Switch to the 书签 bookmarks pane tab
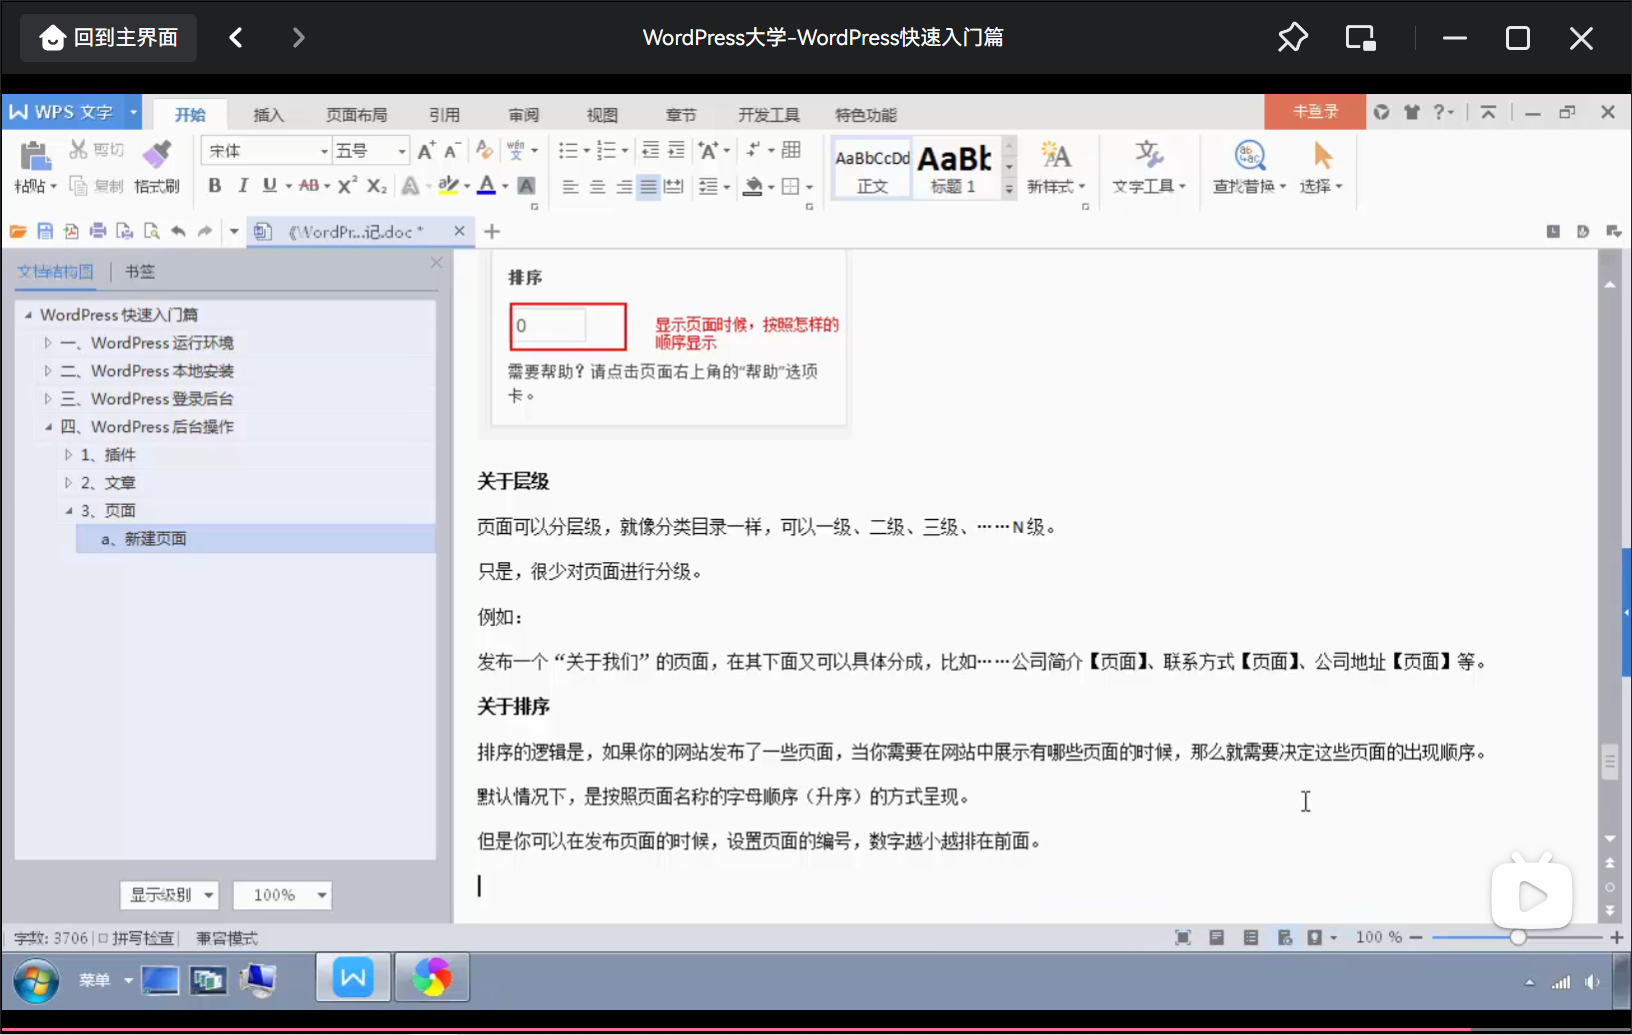 pyautogui.click(x=140, y=271)
